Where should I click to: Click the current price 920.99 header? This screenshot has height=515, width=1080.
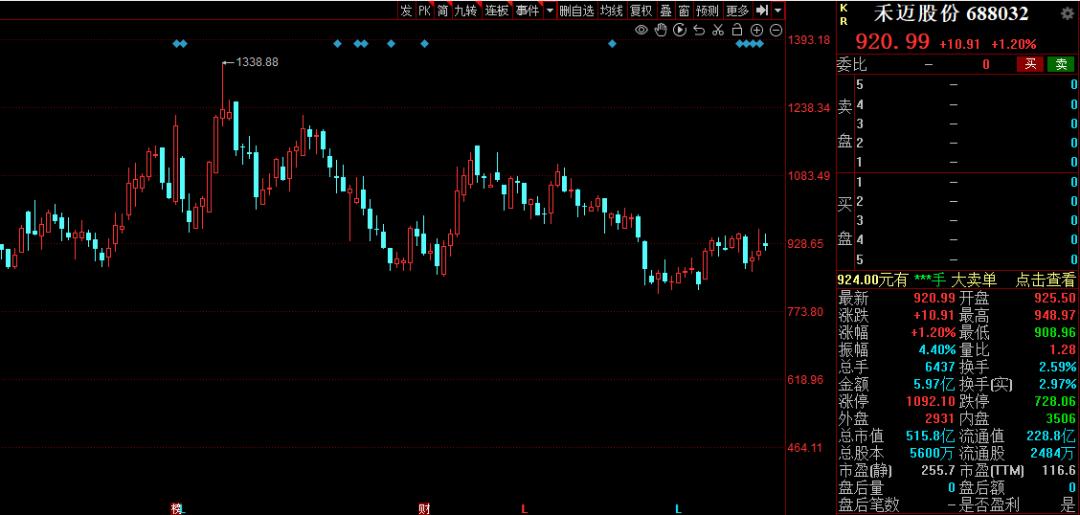pos(893,43)
